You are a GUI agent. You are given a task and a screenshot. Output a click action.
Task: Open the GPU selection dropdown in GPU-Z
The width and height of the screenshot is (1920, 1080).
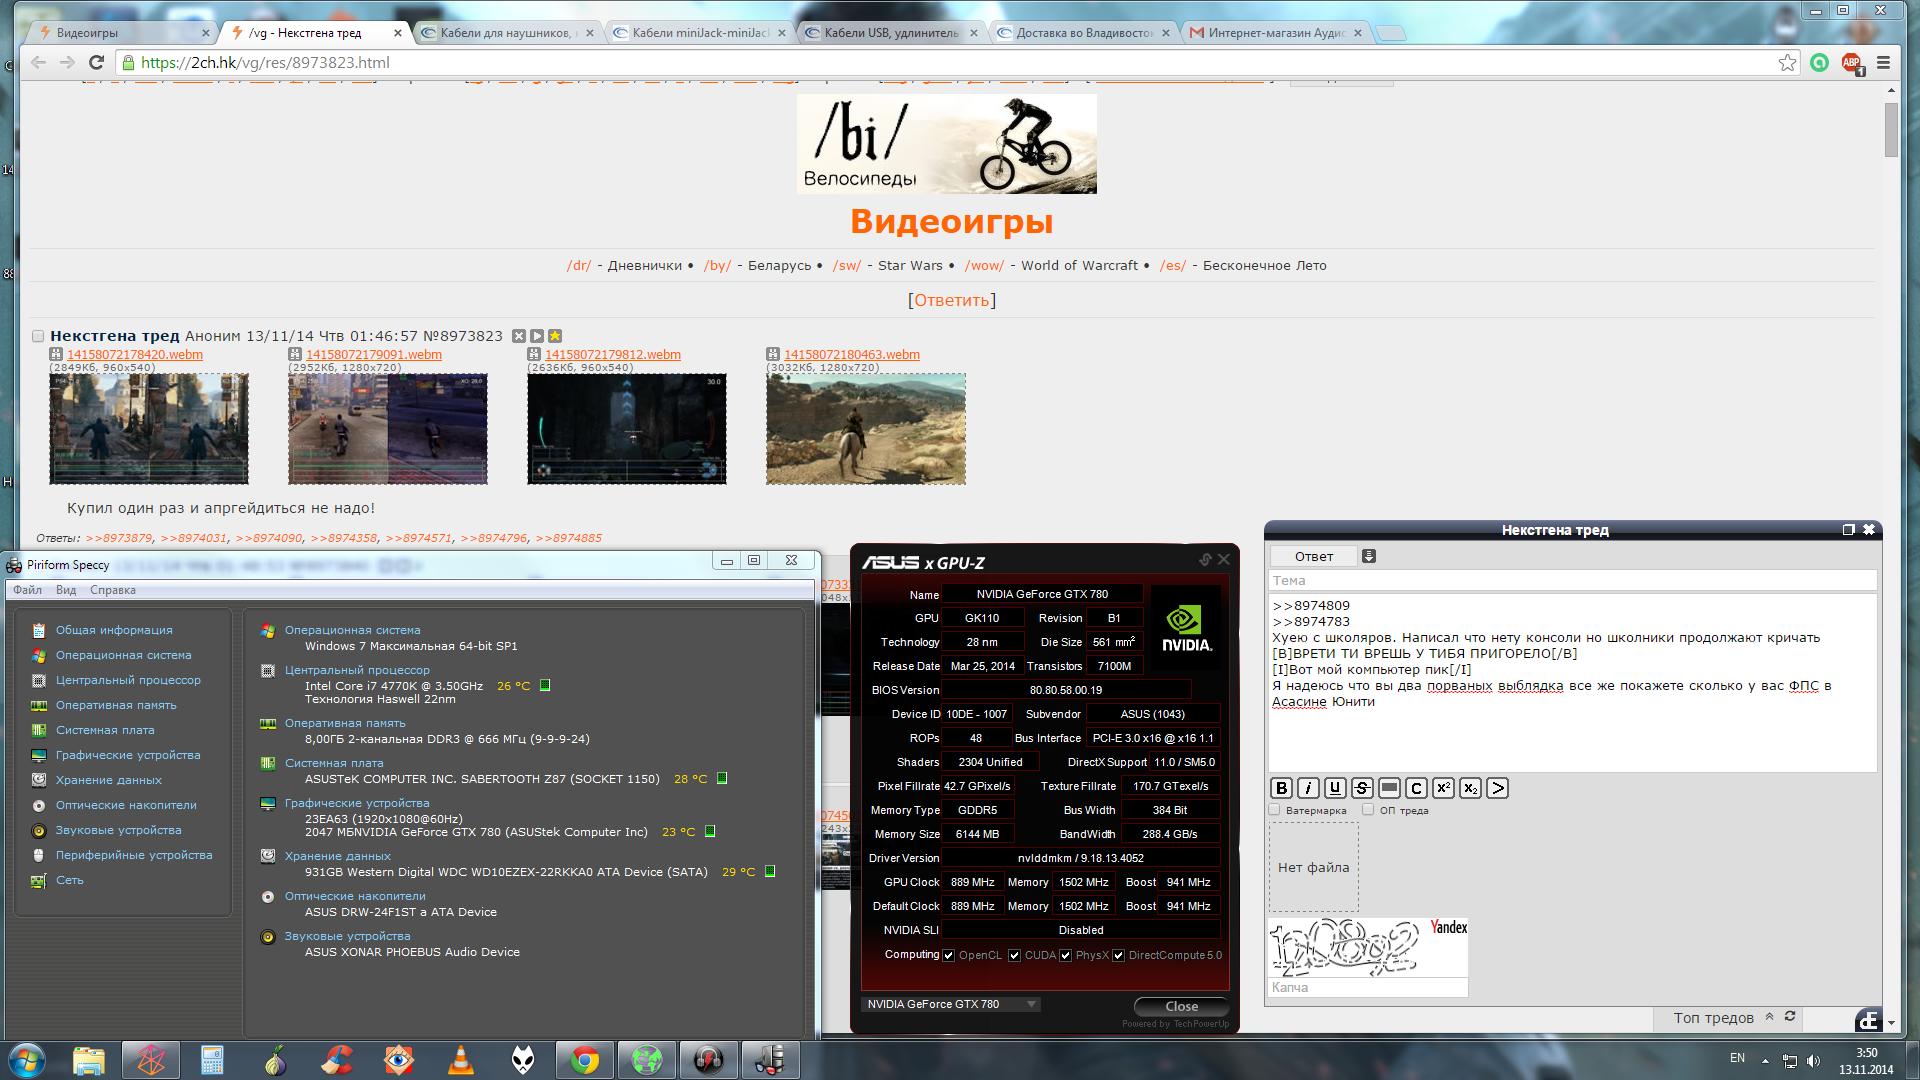[950, 1004]
